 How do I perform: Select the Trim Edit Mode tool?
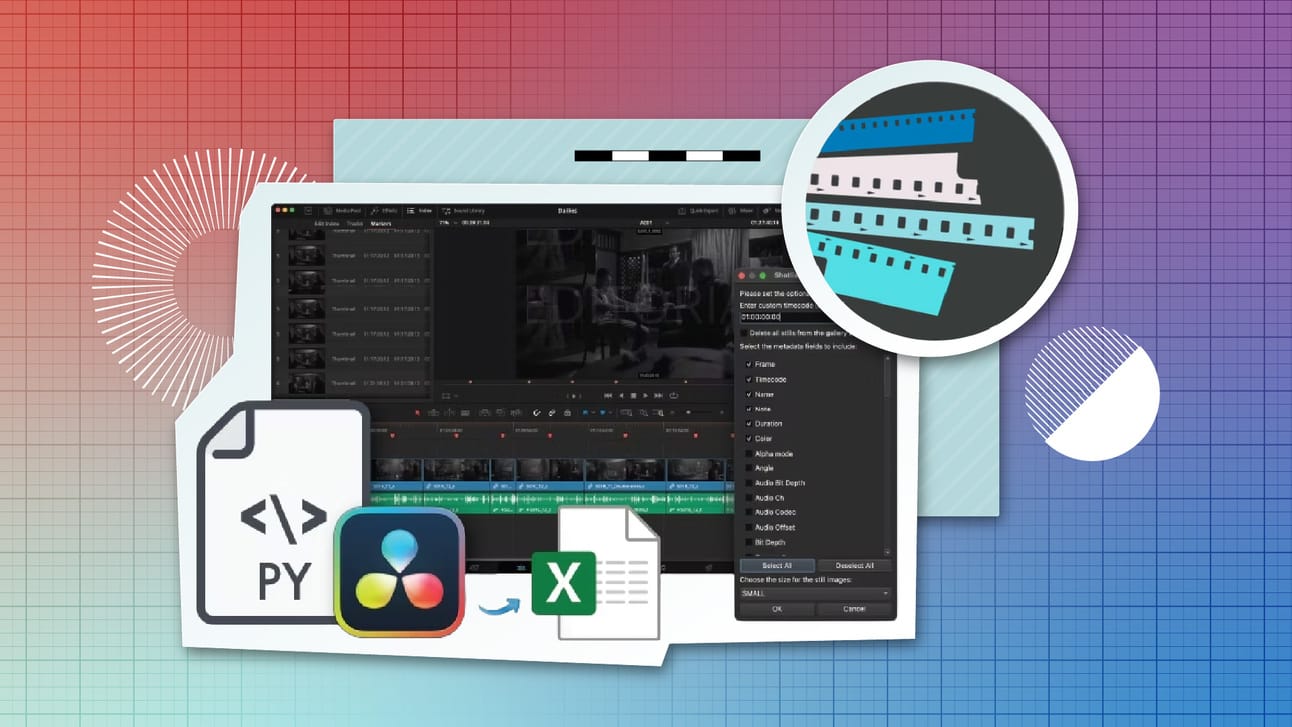point(434,412)
